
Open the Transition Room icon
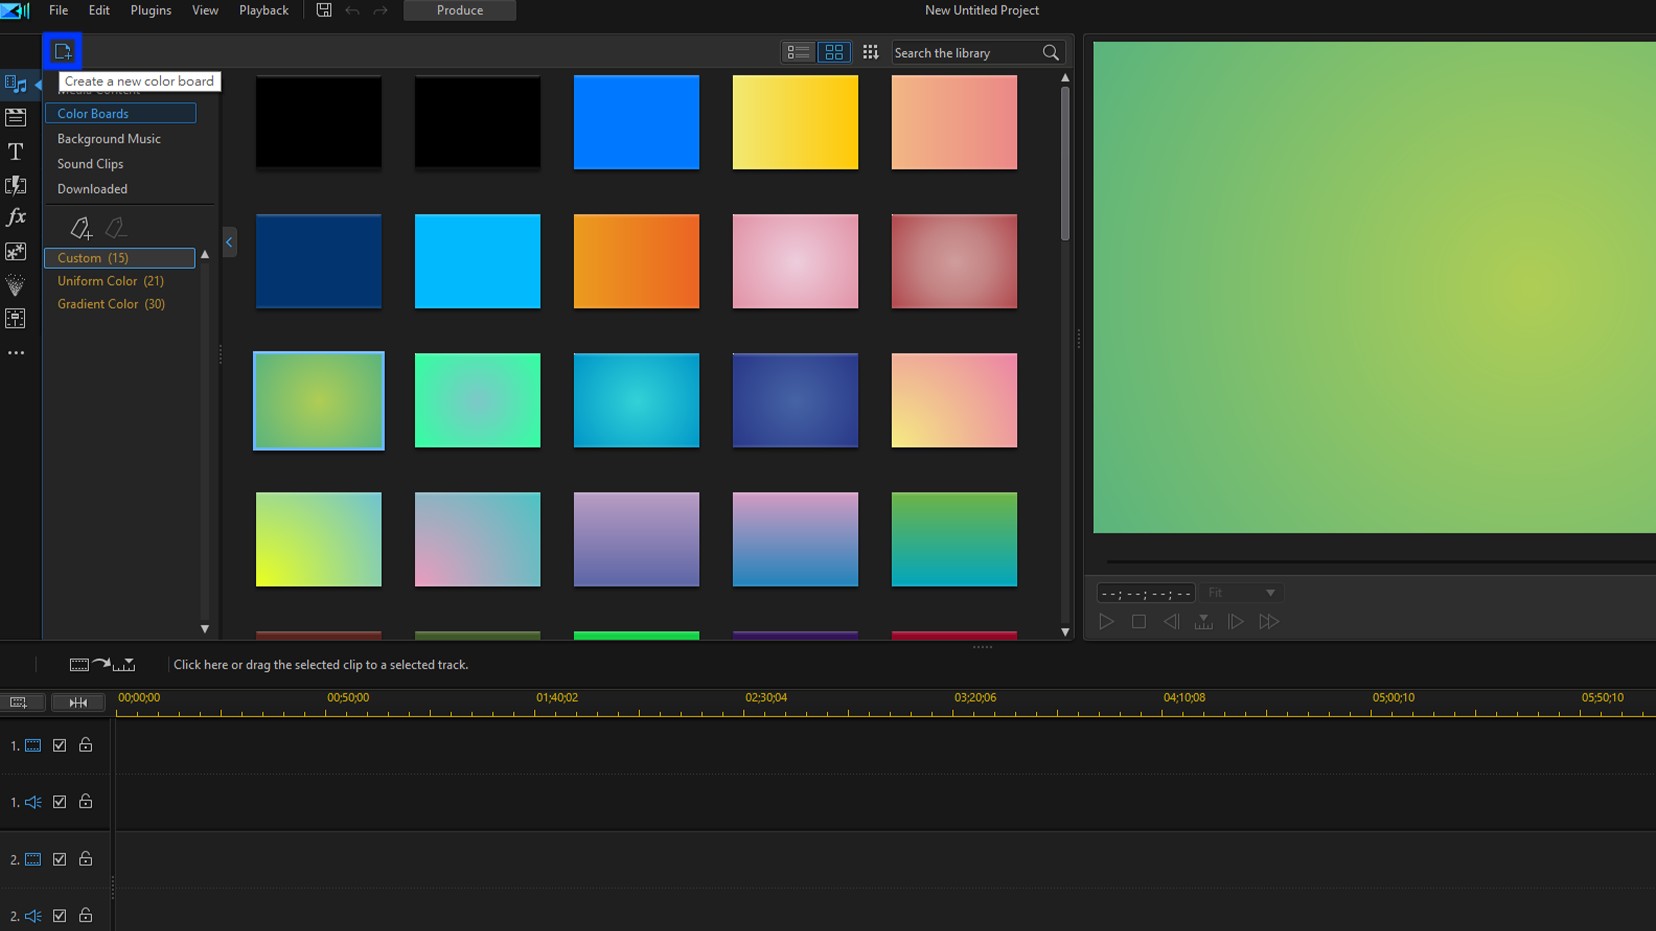point(16,185)
